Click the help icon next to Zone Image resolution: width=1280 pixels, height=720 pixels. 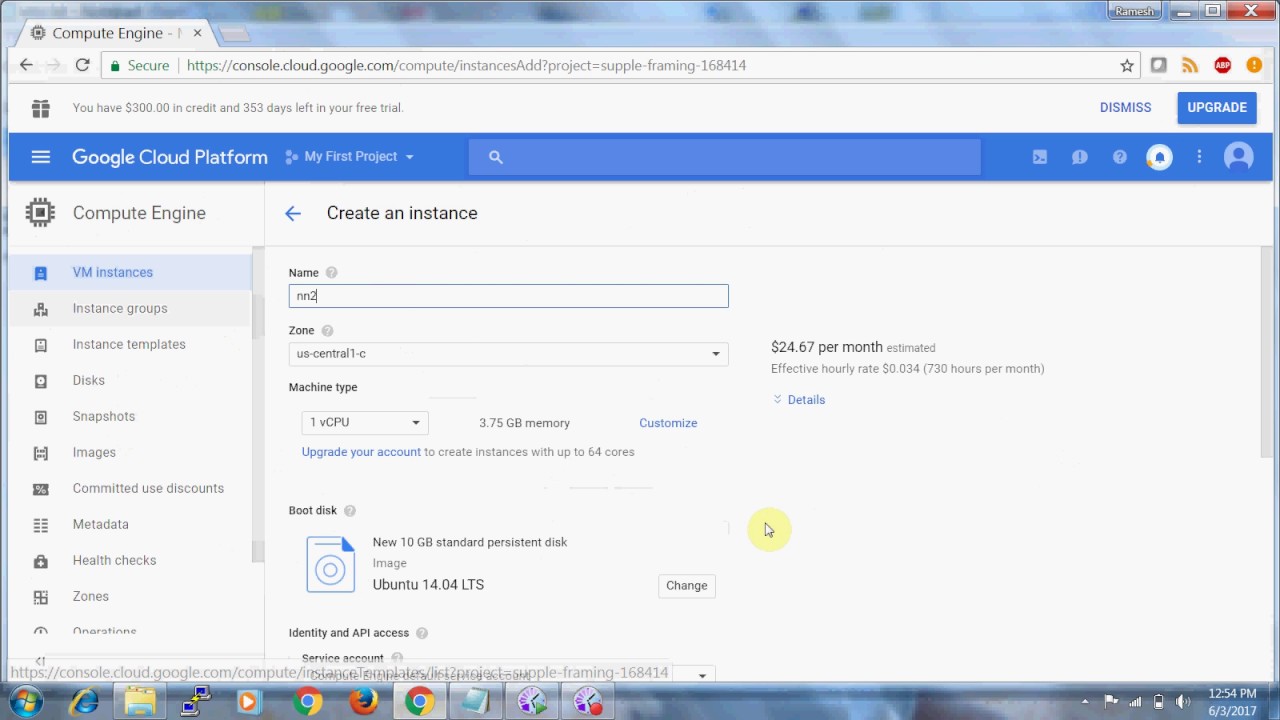pyautogui.click(x=327, y=331)
